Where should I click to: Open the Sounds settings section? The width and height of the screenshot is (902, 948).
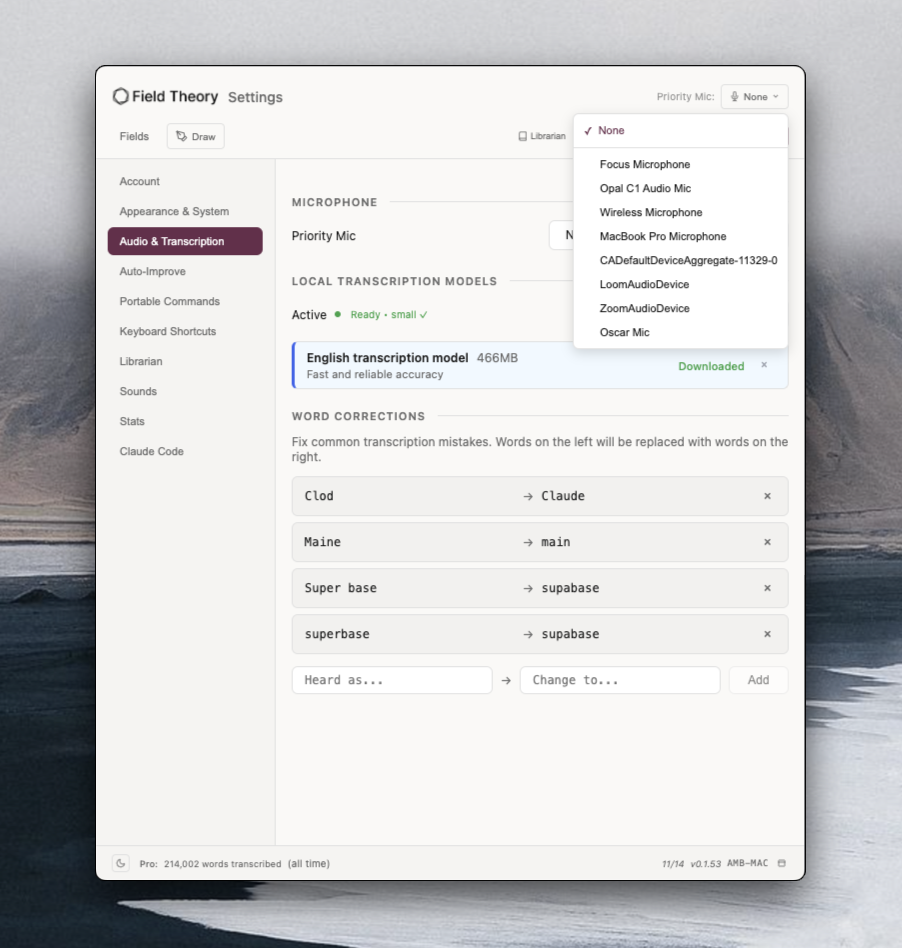(x=139, y=391)
